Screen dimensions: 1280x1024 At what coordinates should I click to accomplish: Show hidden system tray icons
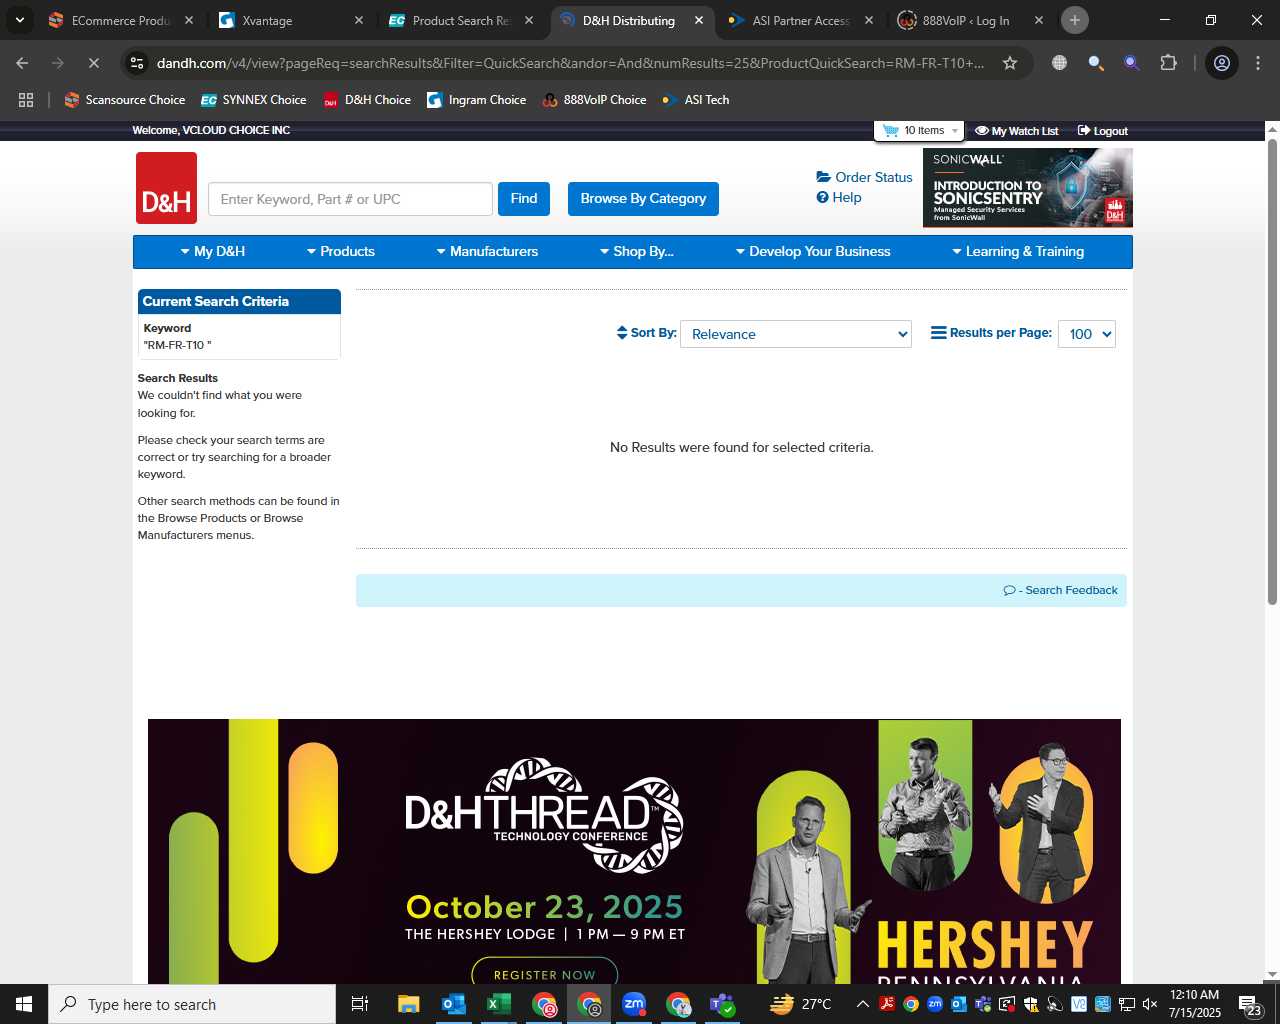pos(862,1004)
